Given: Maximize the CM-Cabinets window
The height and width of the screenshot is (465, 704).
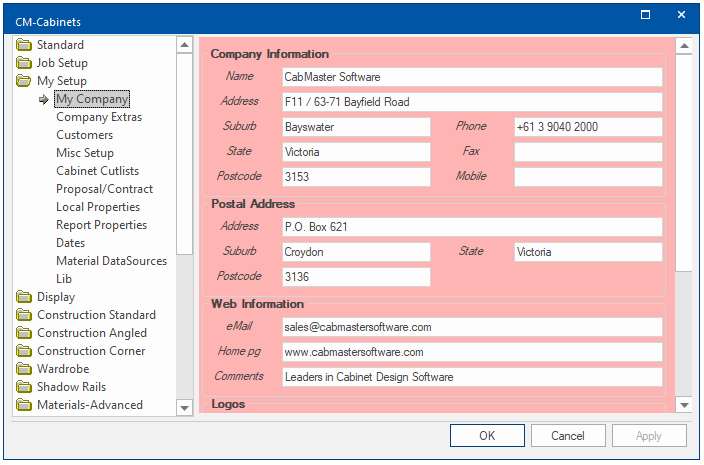Looking at the screenshot, I should click(645, 15).
